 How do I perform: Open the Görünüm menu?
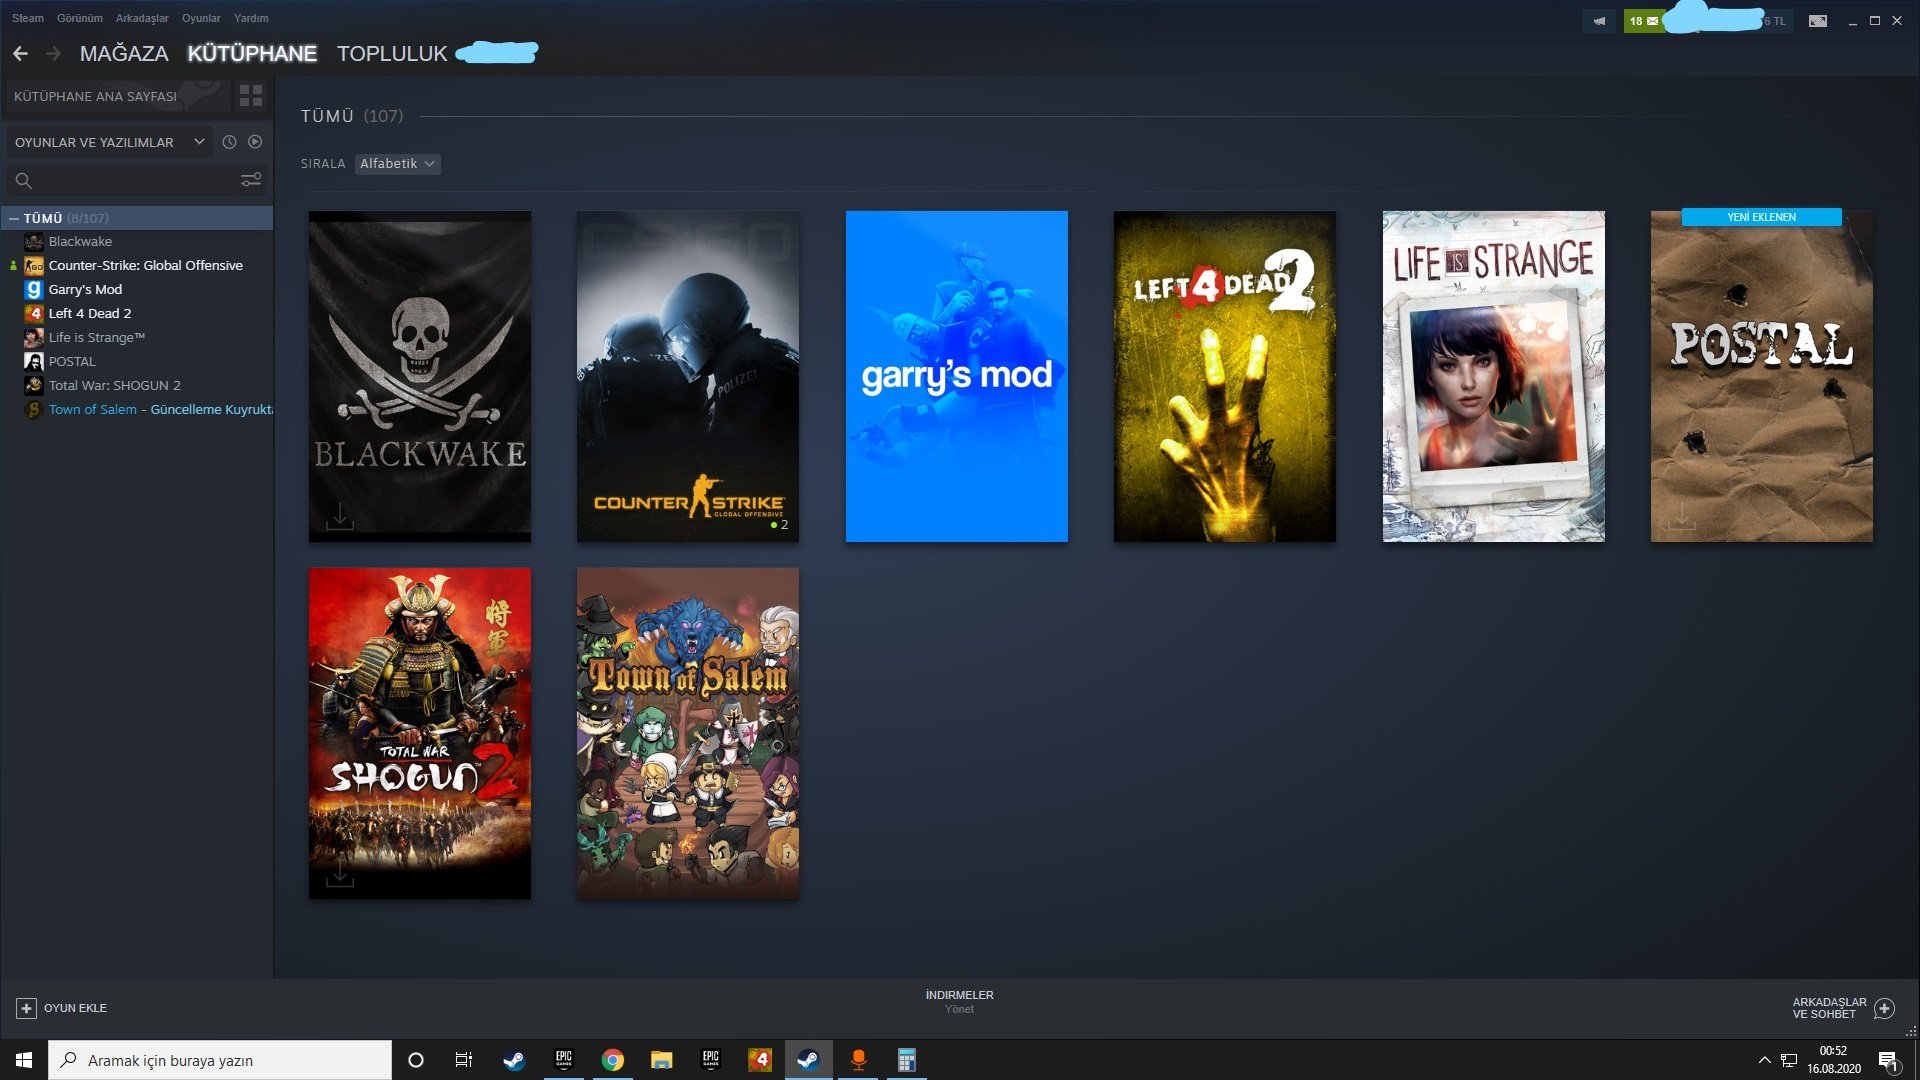click(x=80, y=18)
